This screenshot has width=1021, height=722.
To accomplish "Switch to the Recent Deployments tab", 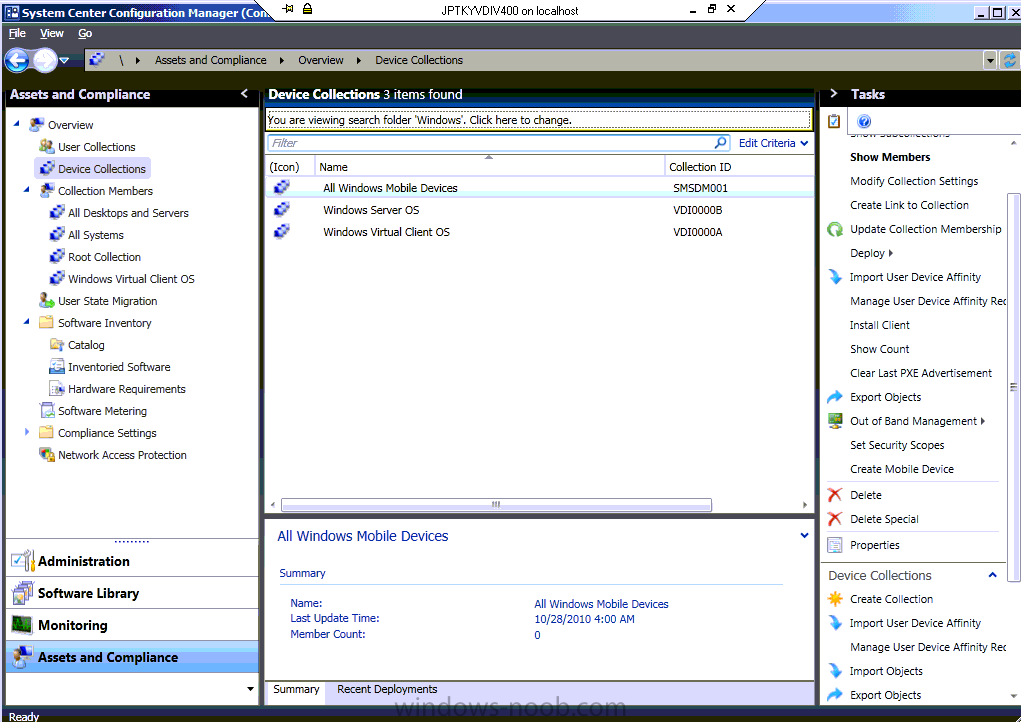I will tap(387, 689).
